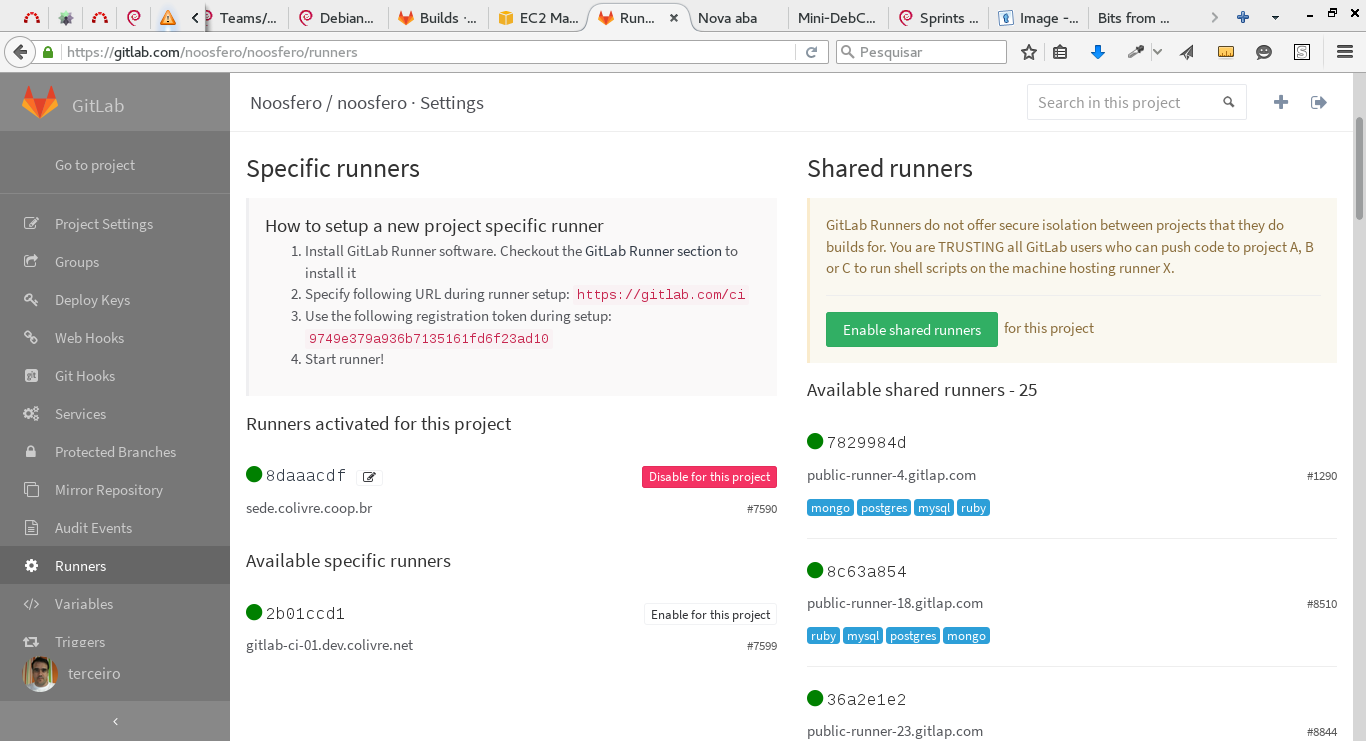
Task: Switch to the Debian... browser tab
Action: (x=337, y=18)
